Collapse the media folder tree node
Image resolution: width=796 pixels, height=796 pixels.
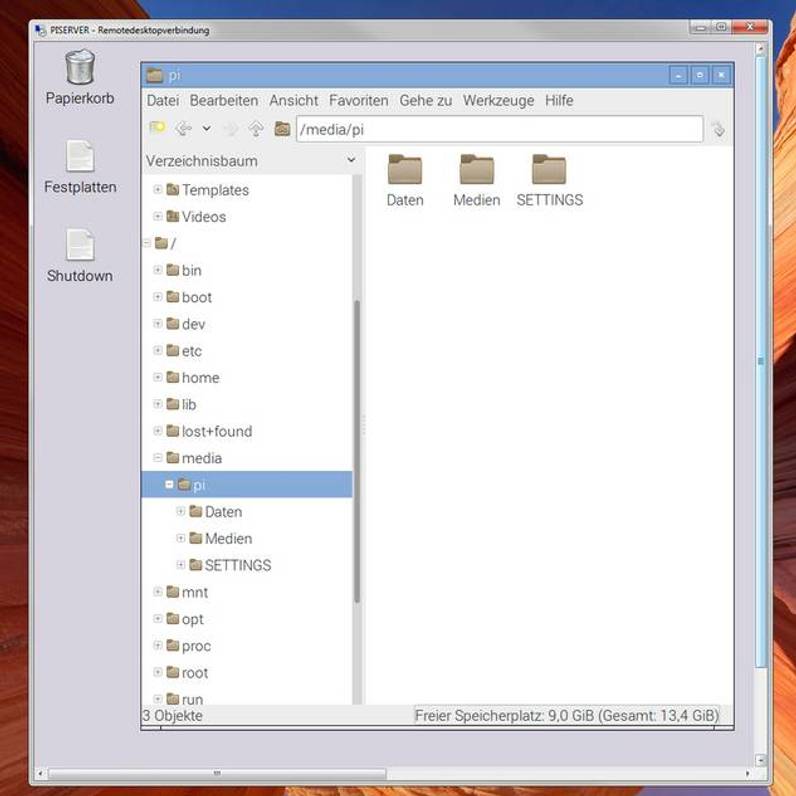click(x=158, y=458)
